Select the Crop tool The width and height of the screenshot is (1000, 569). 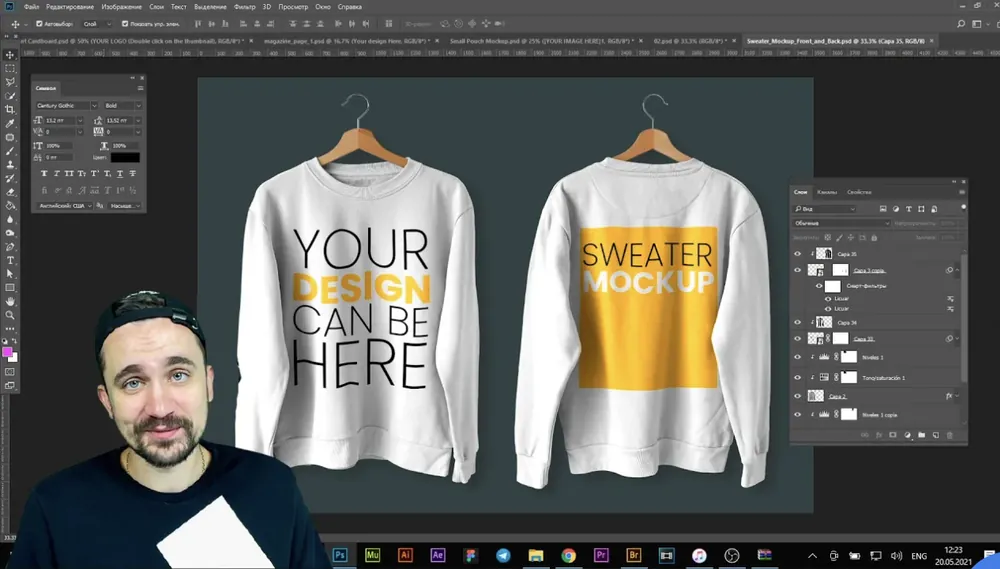point(10,110)
